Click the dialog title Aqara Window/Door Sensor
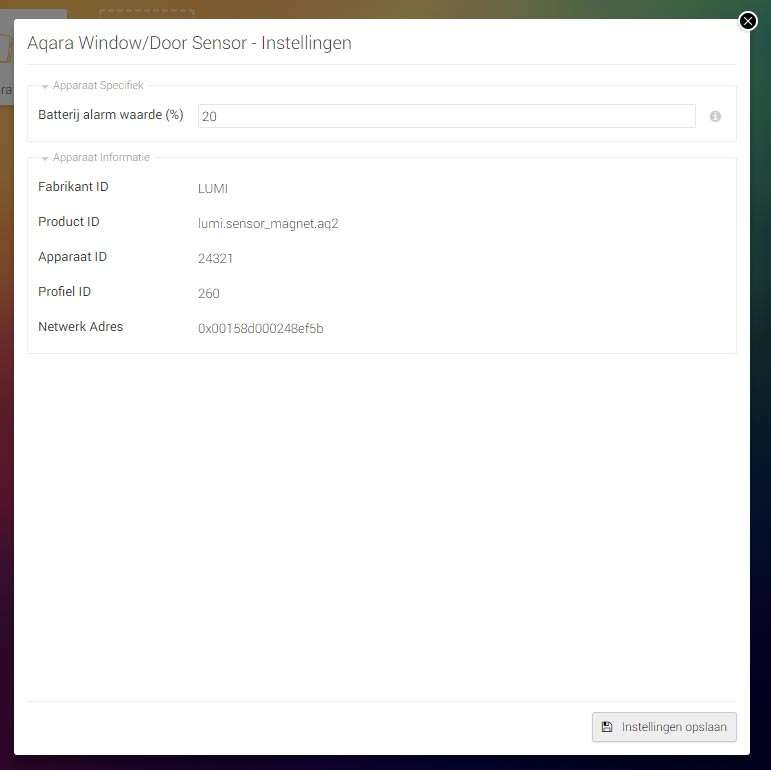 [x=189, y=43]
